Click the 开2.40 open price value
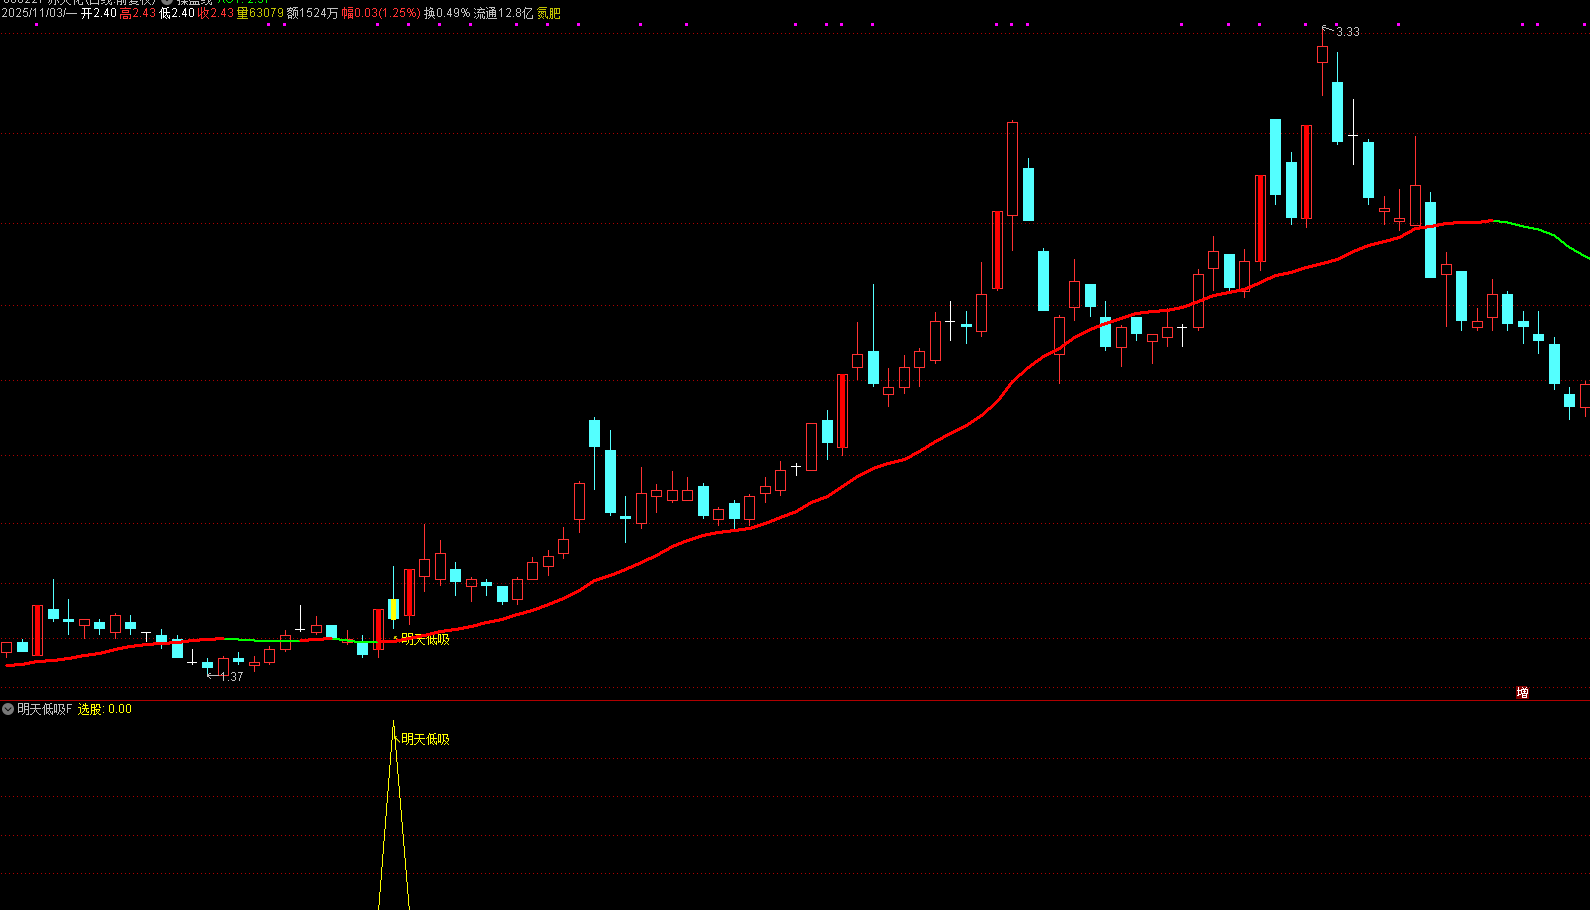Image resolution: width=1590 pixels, height=910 pixels. pyautogui.click(x=99, y=14)
